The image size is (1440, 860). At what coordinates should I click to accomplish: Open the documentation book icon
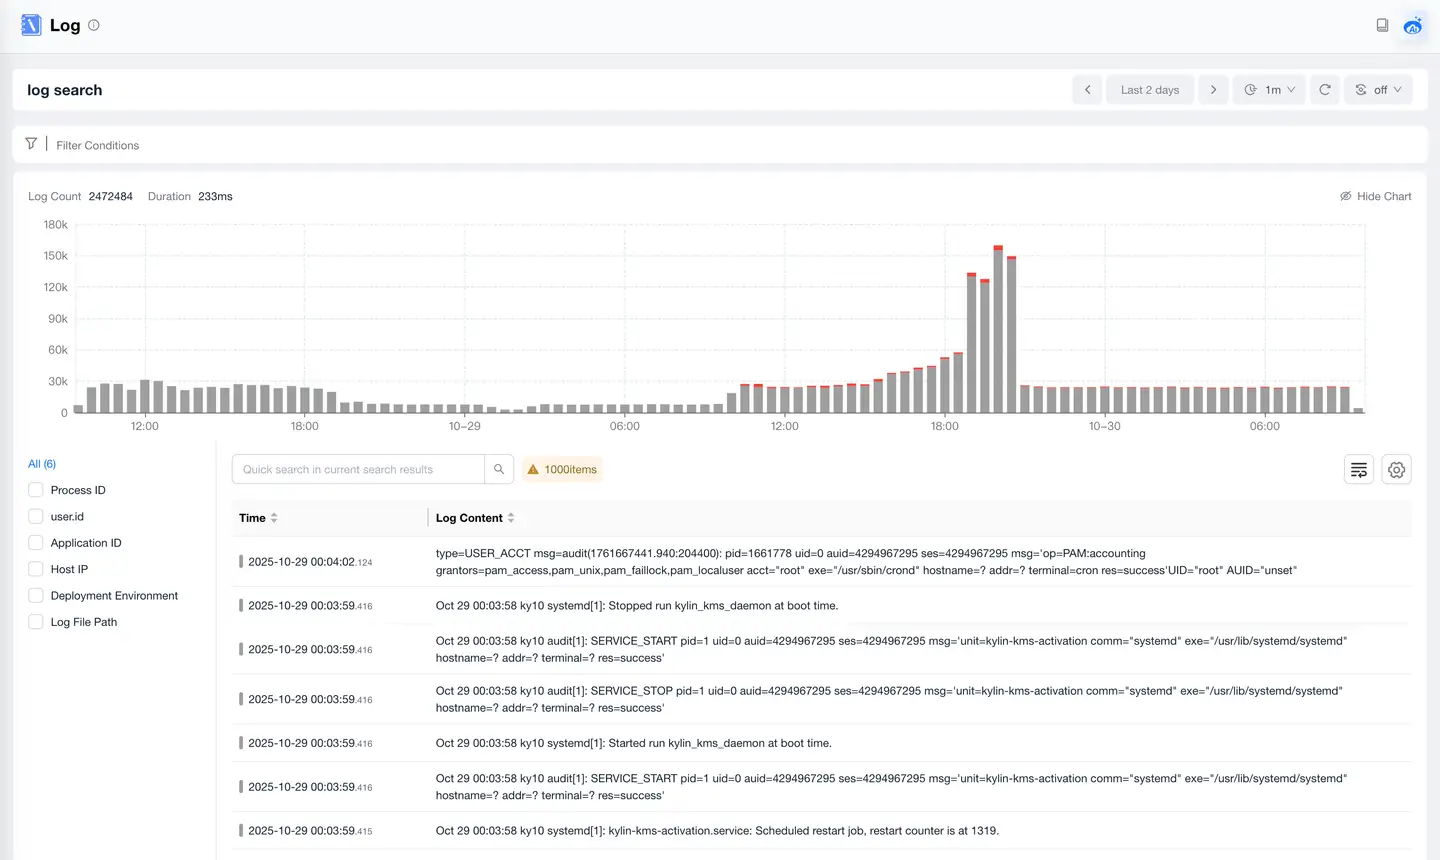pyautogui.click(x=1382, y=25)
